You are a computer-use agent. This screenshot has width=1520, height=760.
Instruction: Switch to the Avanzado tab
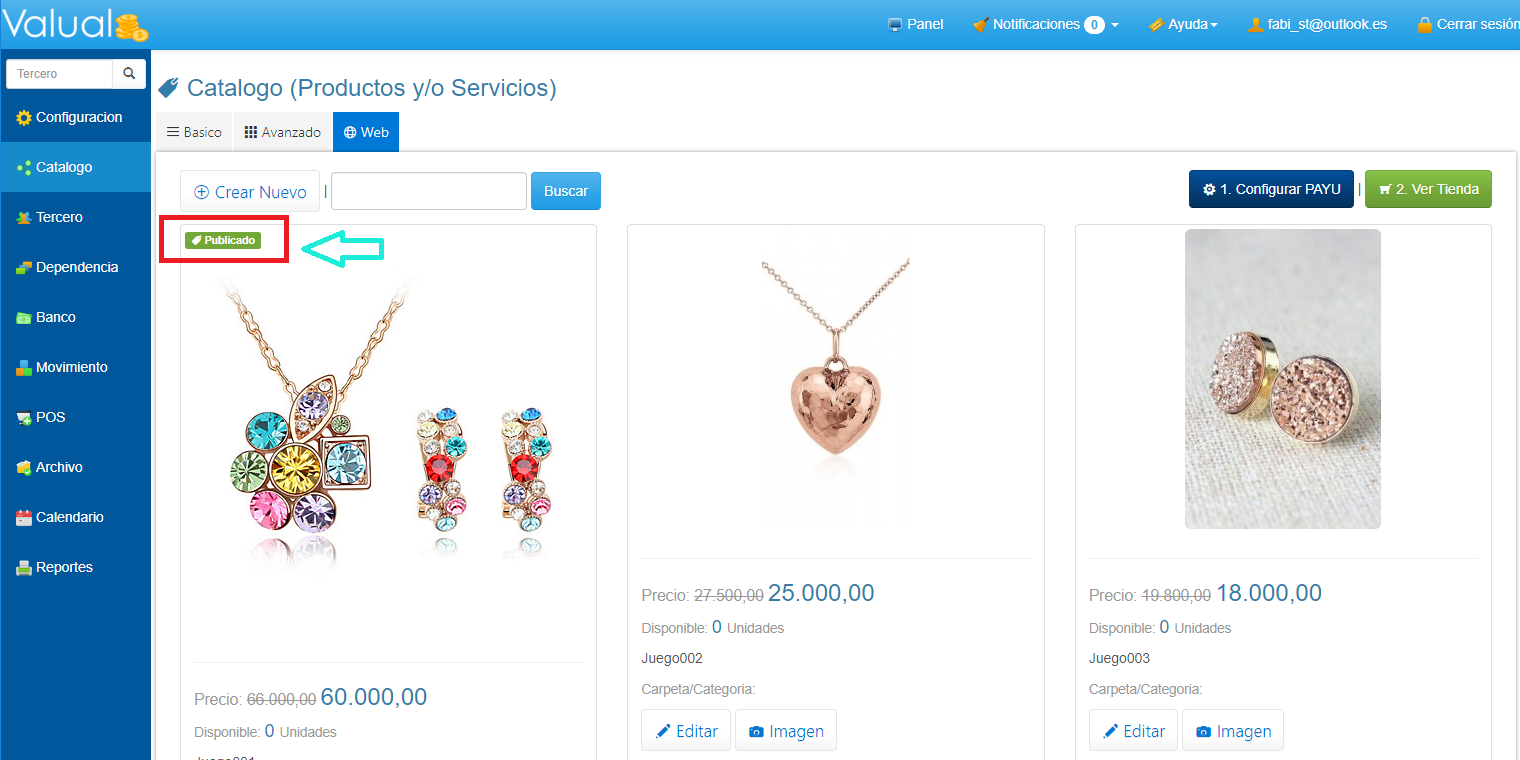click(283, 132)
